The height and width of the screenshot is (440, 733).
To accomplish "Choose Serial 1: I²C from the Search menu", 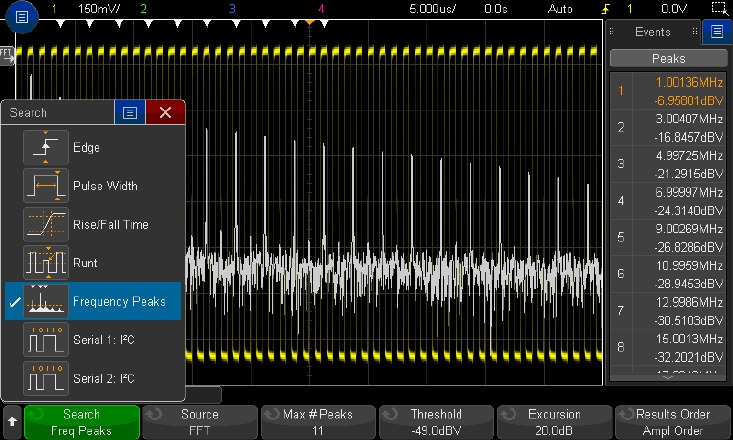I will click(93, 339).
